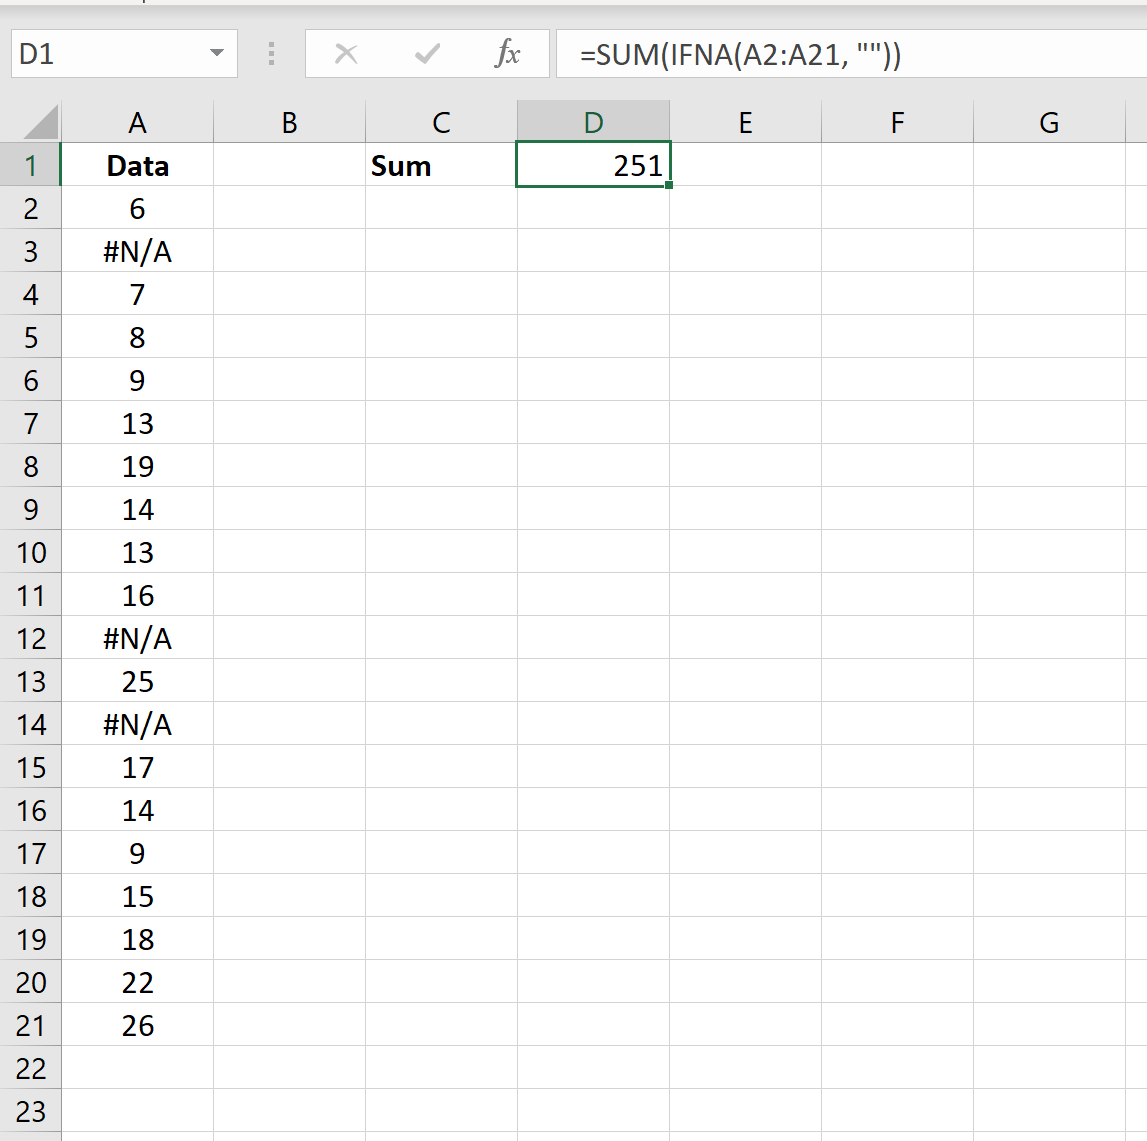
Task: Select row header 1
Action: click(x=31, y=165)
